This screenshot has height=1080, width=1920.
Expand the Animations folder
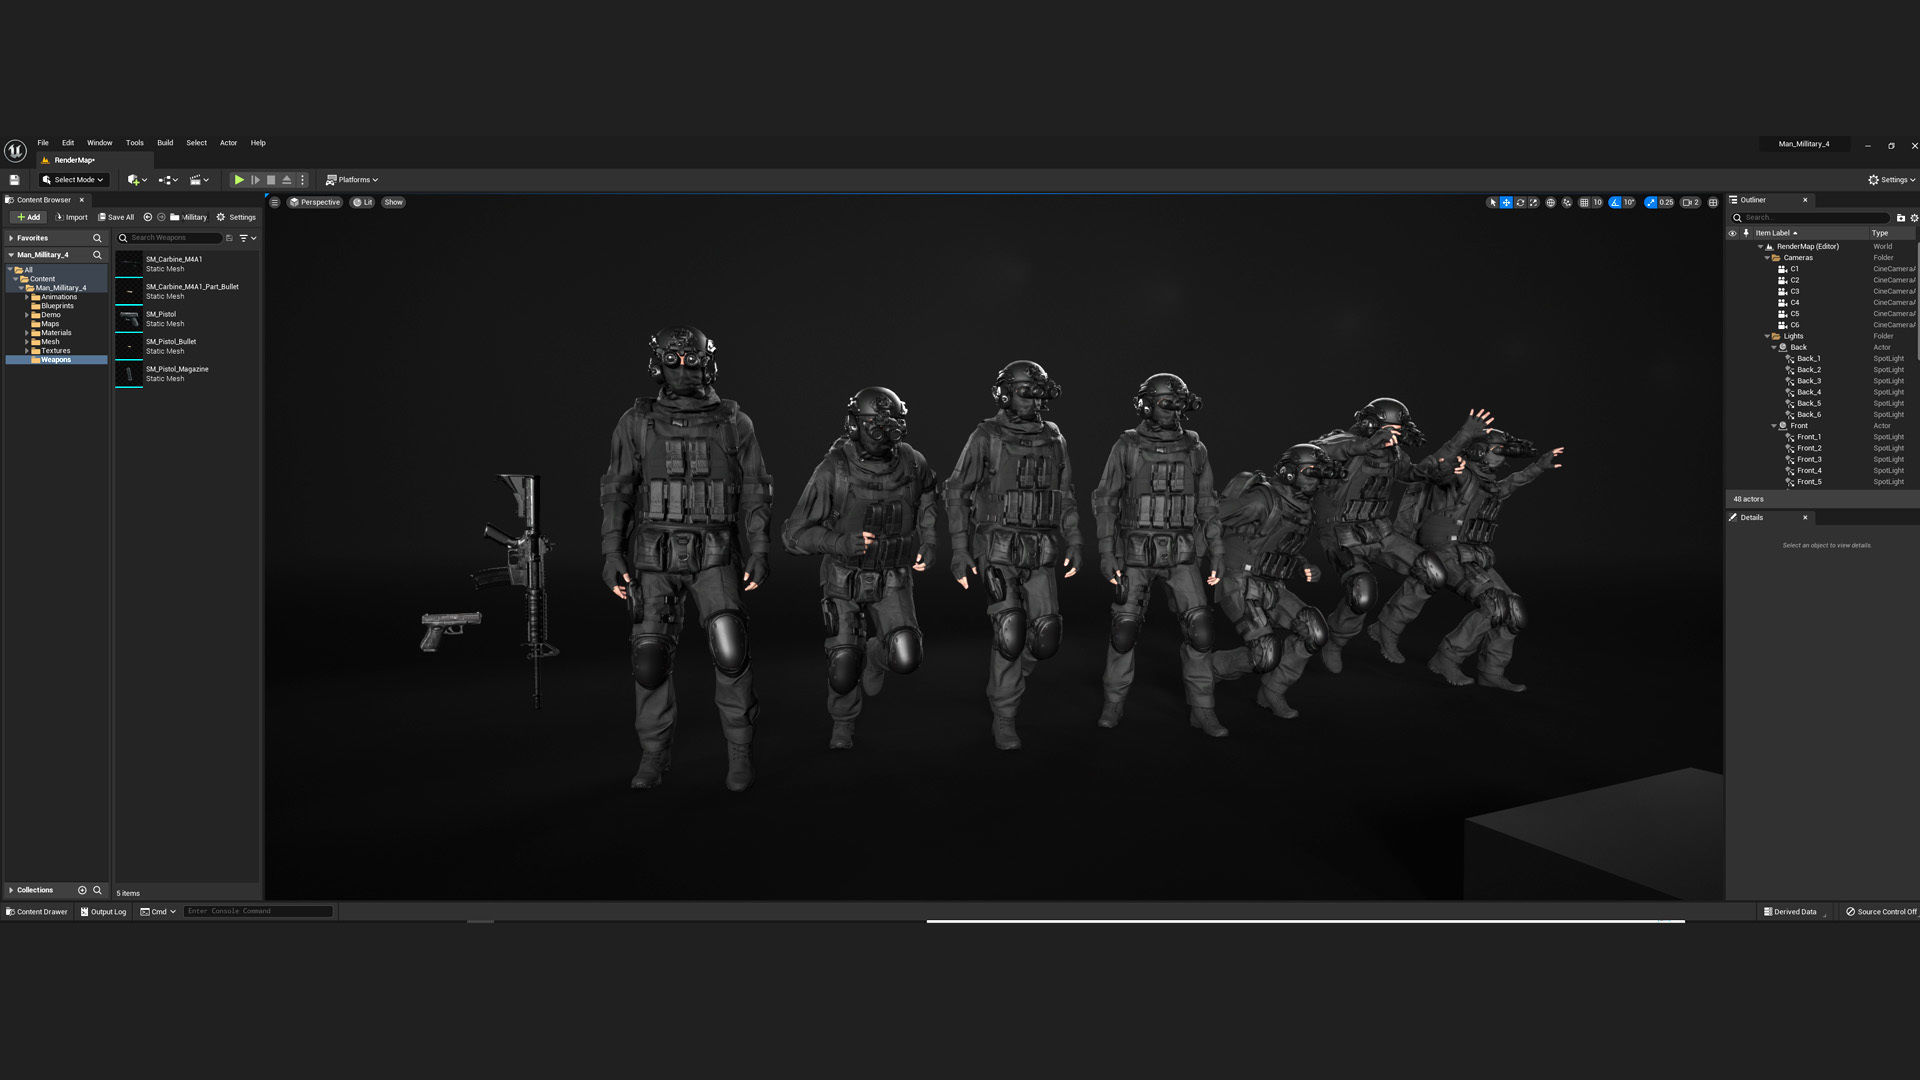tap(27, 297)
